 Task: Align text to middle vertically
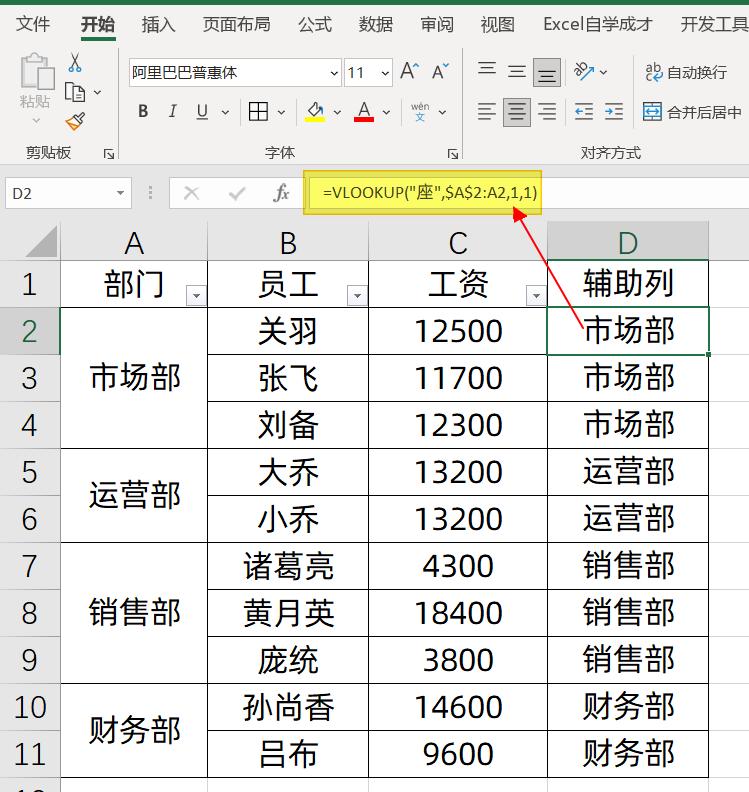tap(517, 71)
